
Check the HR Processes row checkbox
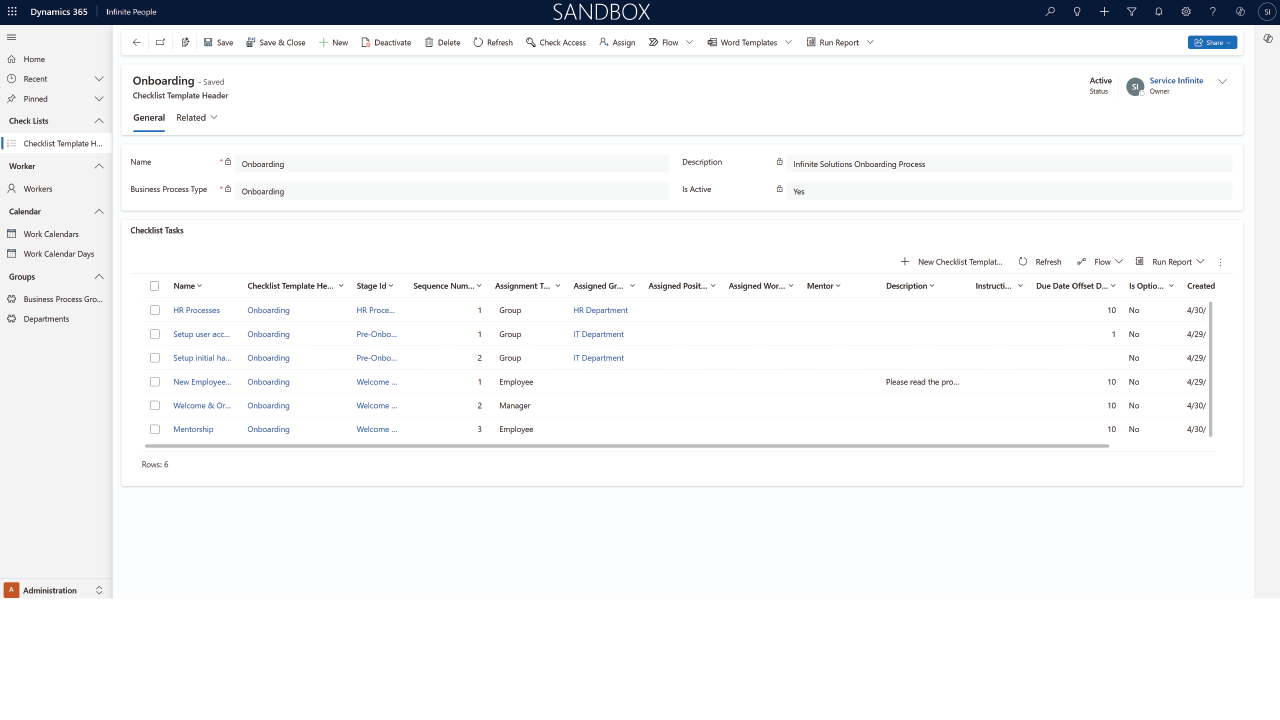pos(155,310)
